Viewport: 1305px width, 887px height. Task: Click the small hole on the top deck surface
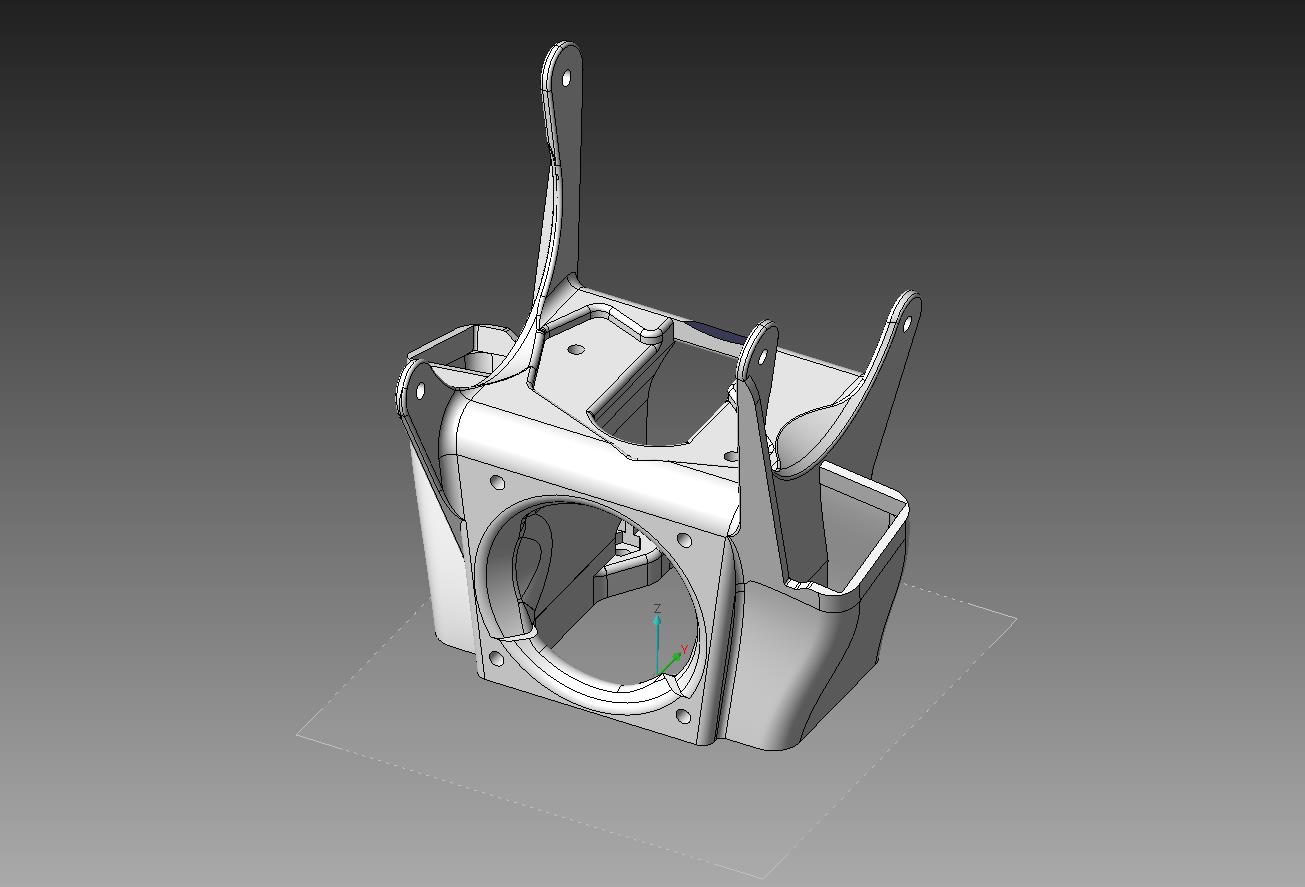tap(577, 350)
